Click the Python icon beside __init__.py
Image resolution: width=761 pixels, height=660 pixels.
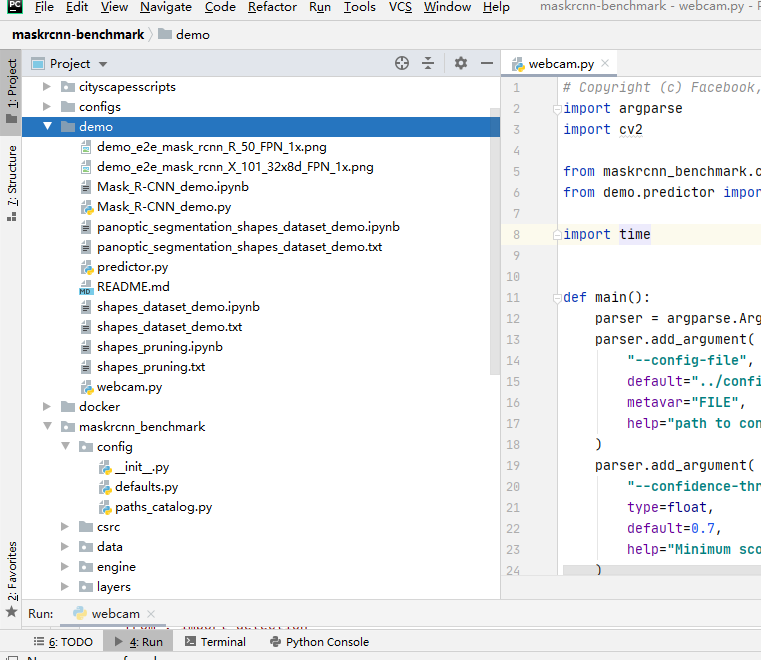104,467
